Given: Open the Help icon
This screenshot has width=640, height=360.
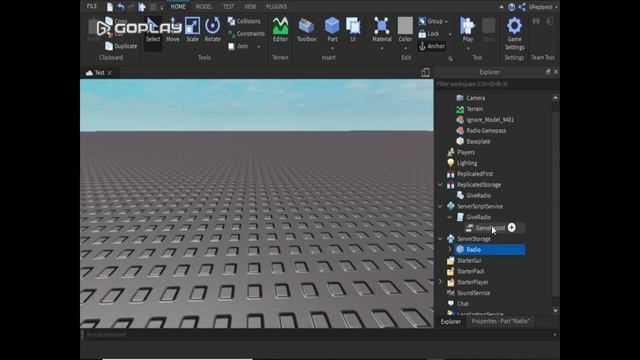Looking at the screenshot, I should point(511,7).
